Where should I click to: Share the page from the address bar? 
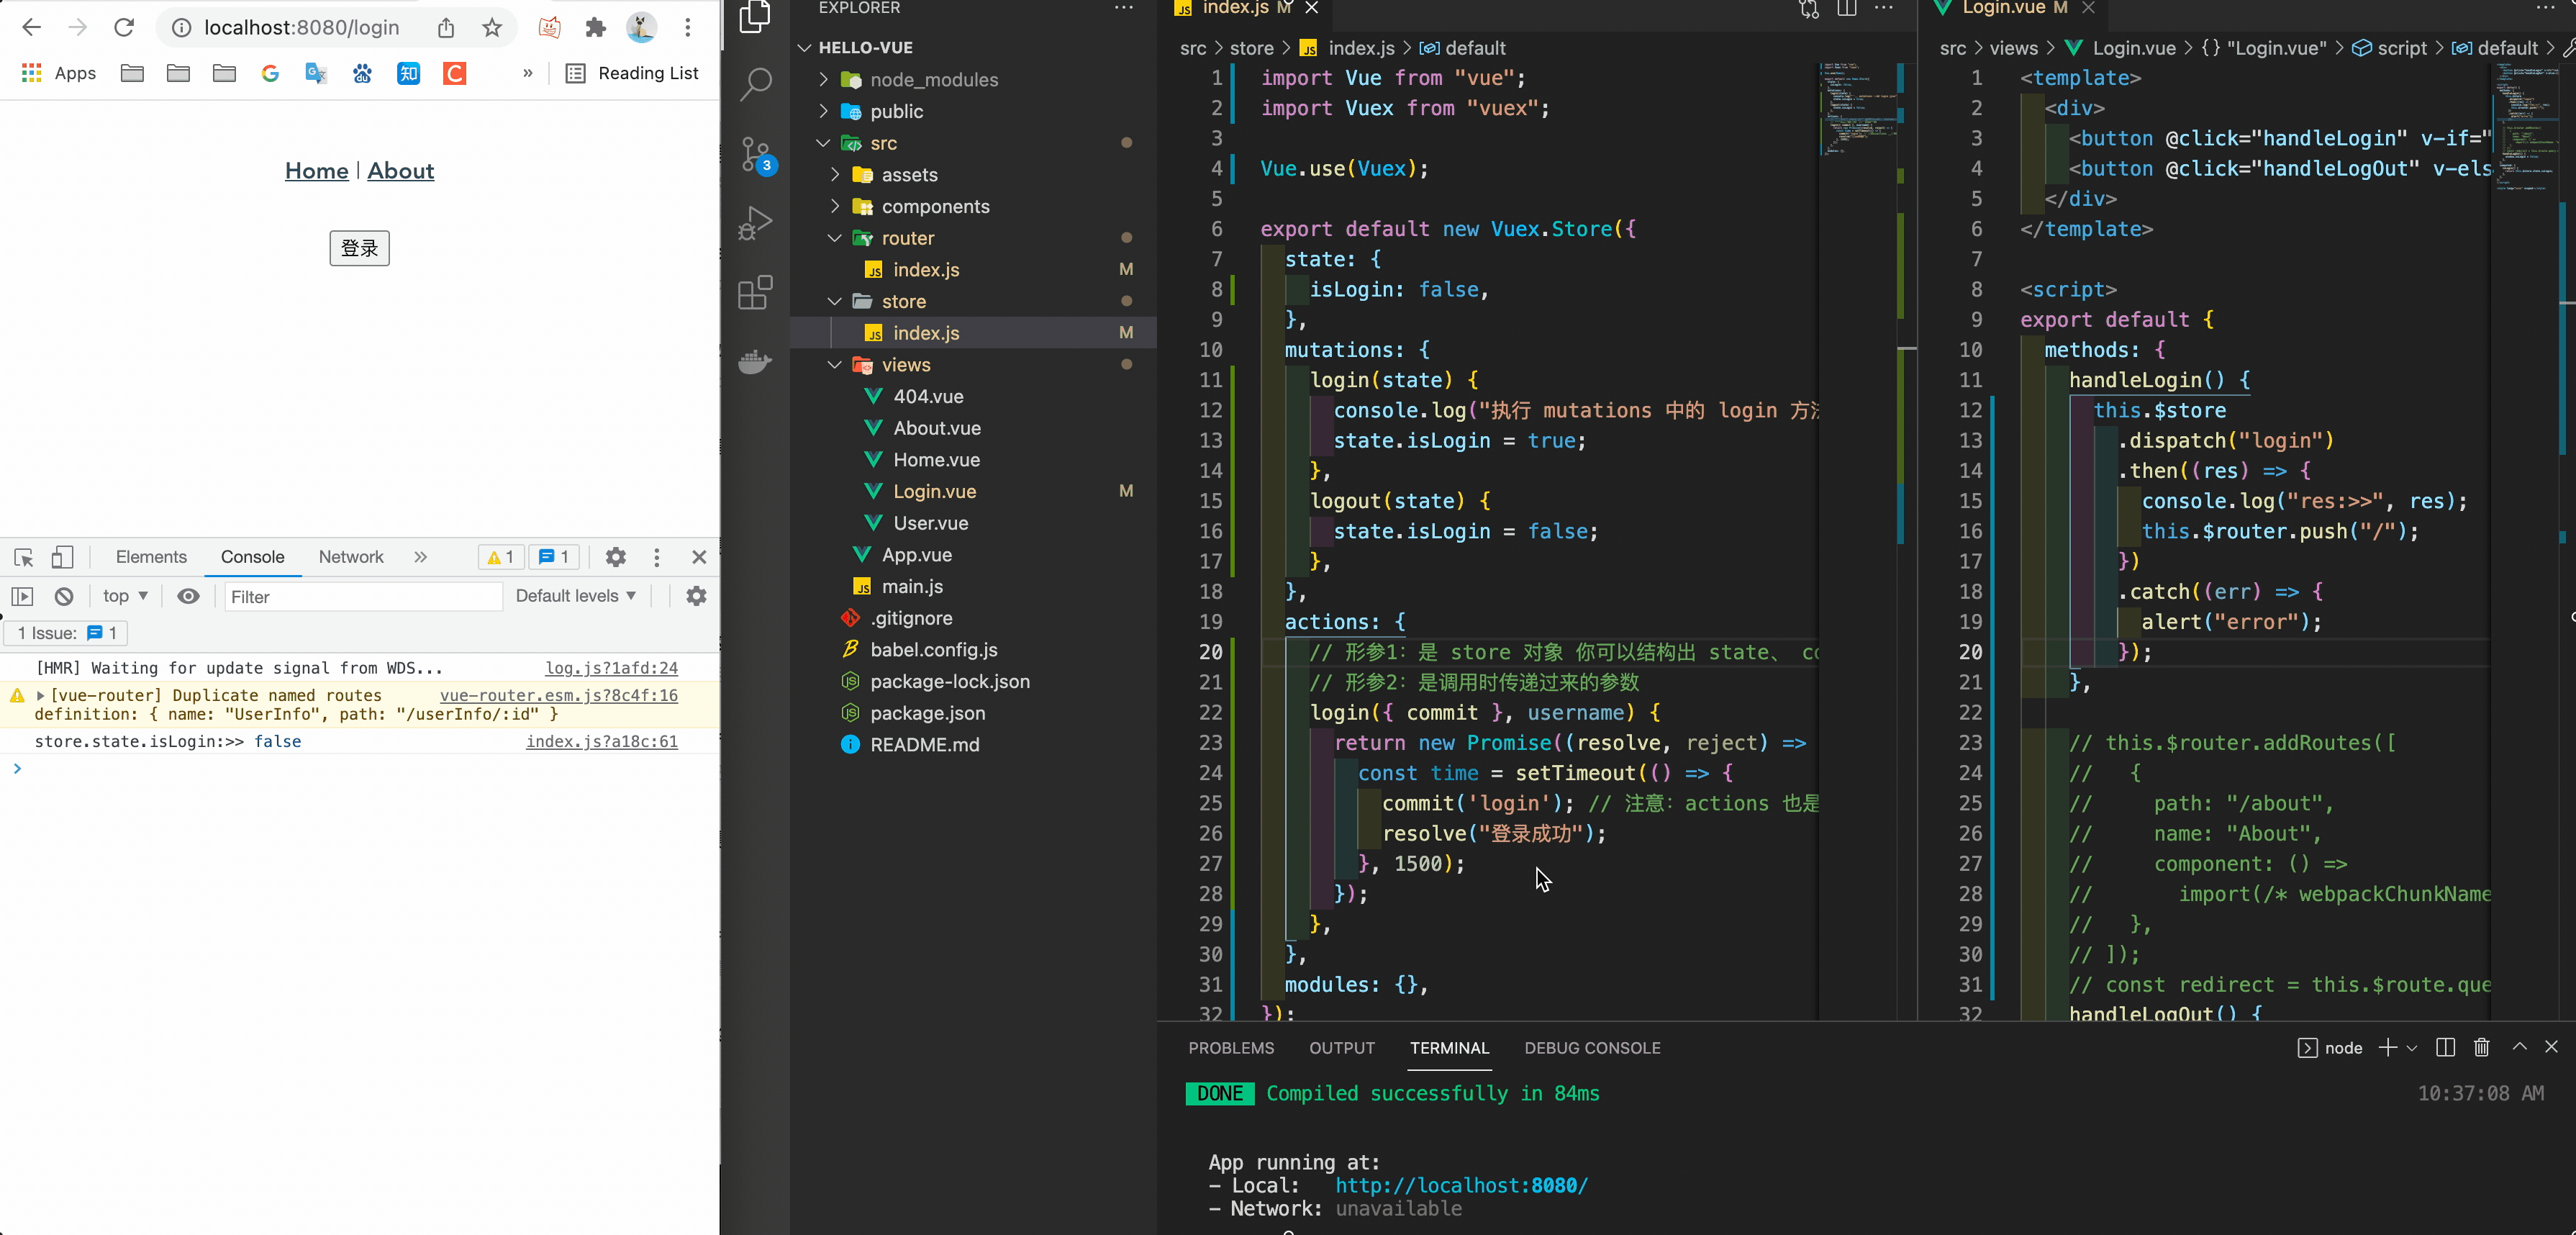[x=446, y=28]
